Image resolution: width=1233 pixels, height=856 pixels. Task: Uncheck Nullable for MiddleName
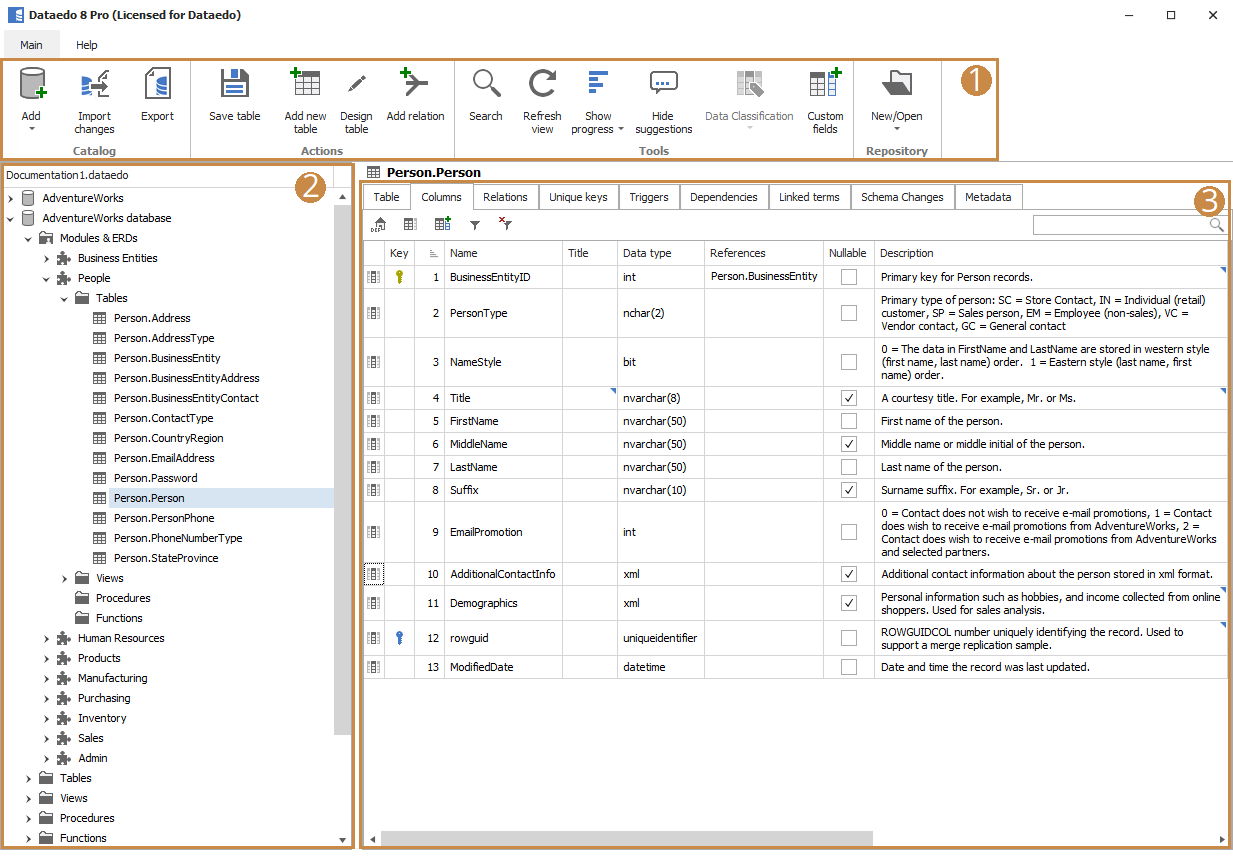tap(849, 444)
